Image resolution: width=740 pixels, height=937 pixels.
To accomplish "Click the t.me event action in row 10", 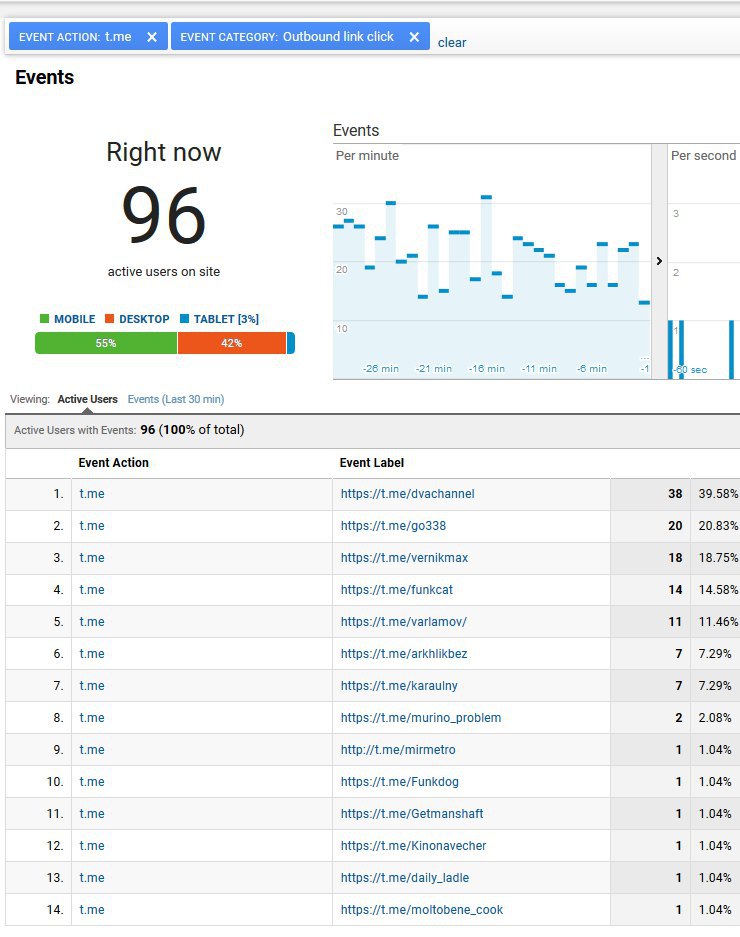I will (91, 782).
